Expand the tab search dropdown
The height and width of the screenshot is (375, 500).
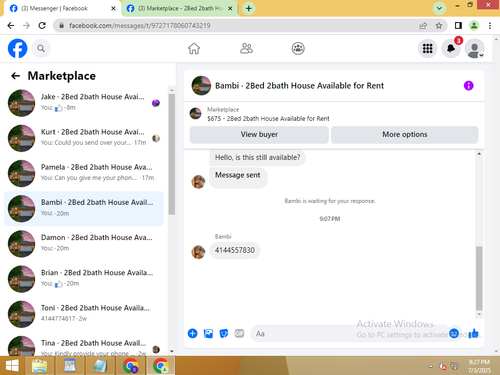pos(439,8)
